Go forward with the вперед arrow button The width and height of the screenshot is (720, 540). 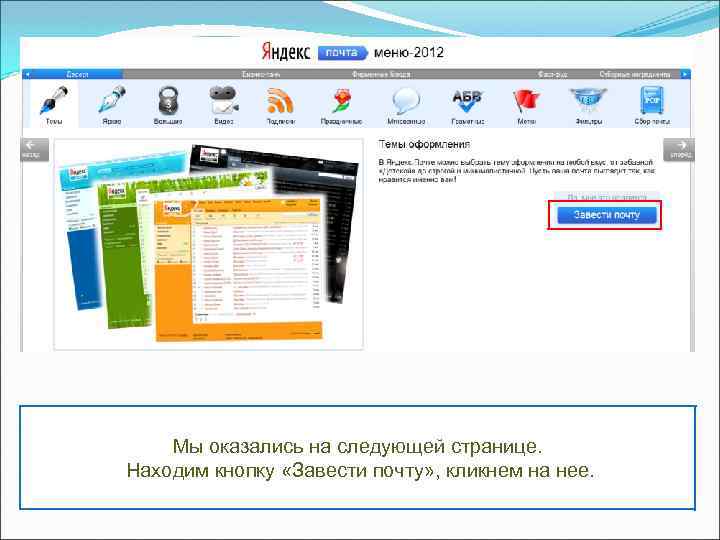click(x=679, y=149)
